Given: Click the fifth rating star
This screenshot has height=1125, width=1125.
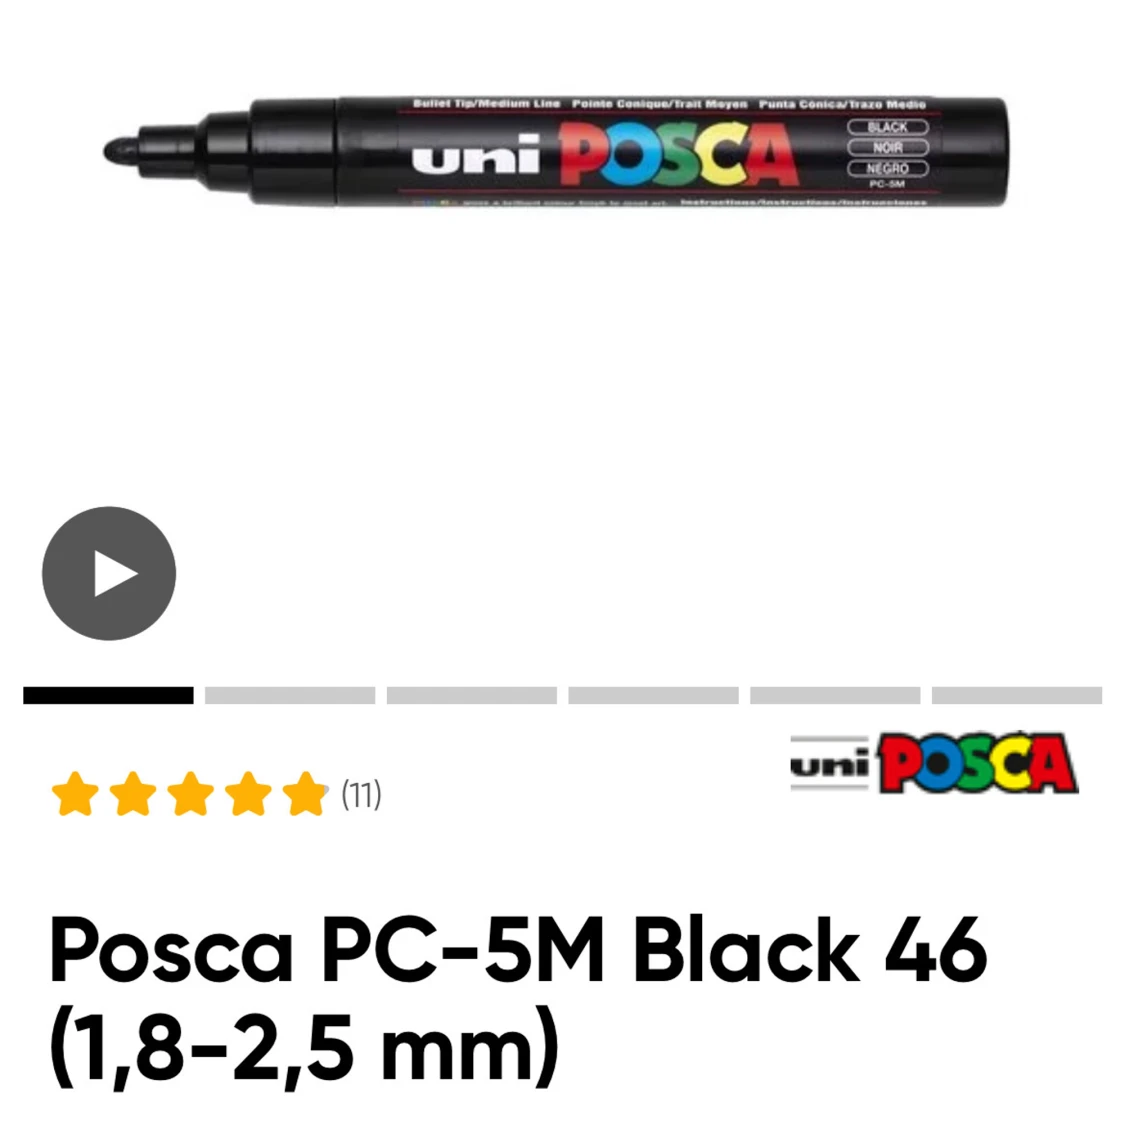Looking at the screenshot, I should pos(305,794).
